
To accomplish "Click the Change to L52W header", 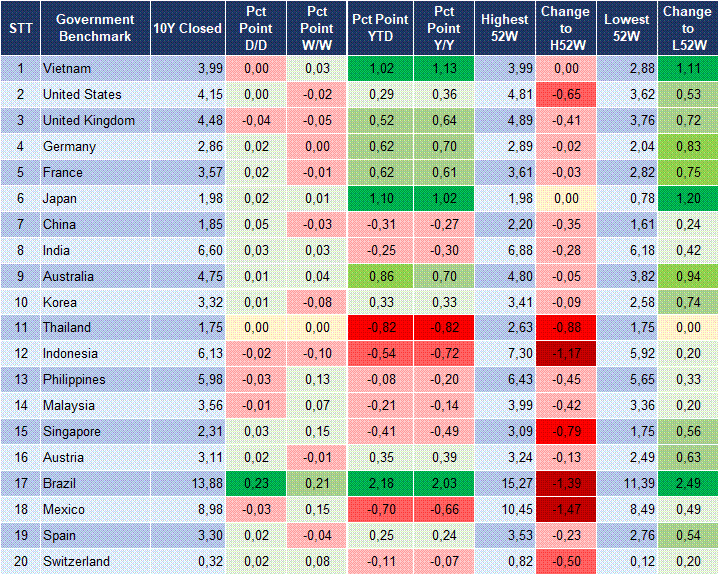I will [687, 28].
